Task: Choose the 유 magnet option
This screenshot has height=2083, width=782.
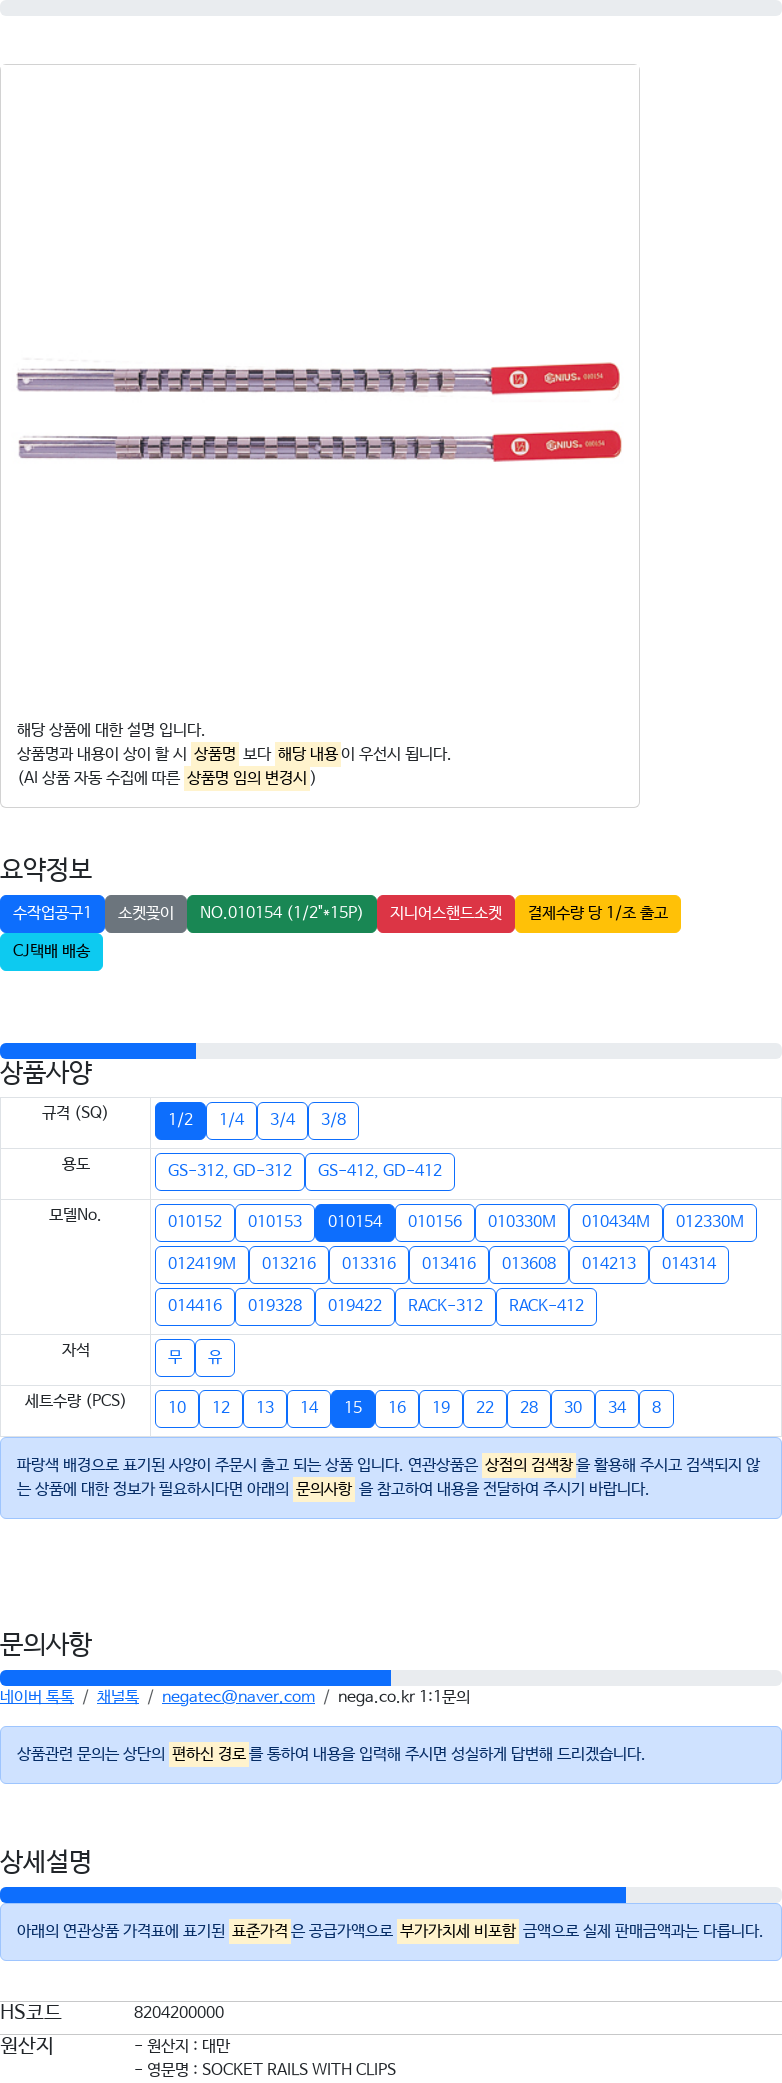Action: pos(215,1357)
